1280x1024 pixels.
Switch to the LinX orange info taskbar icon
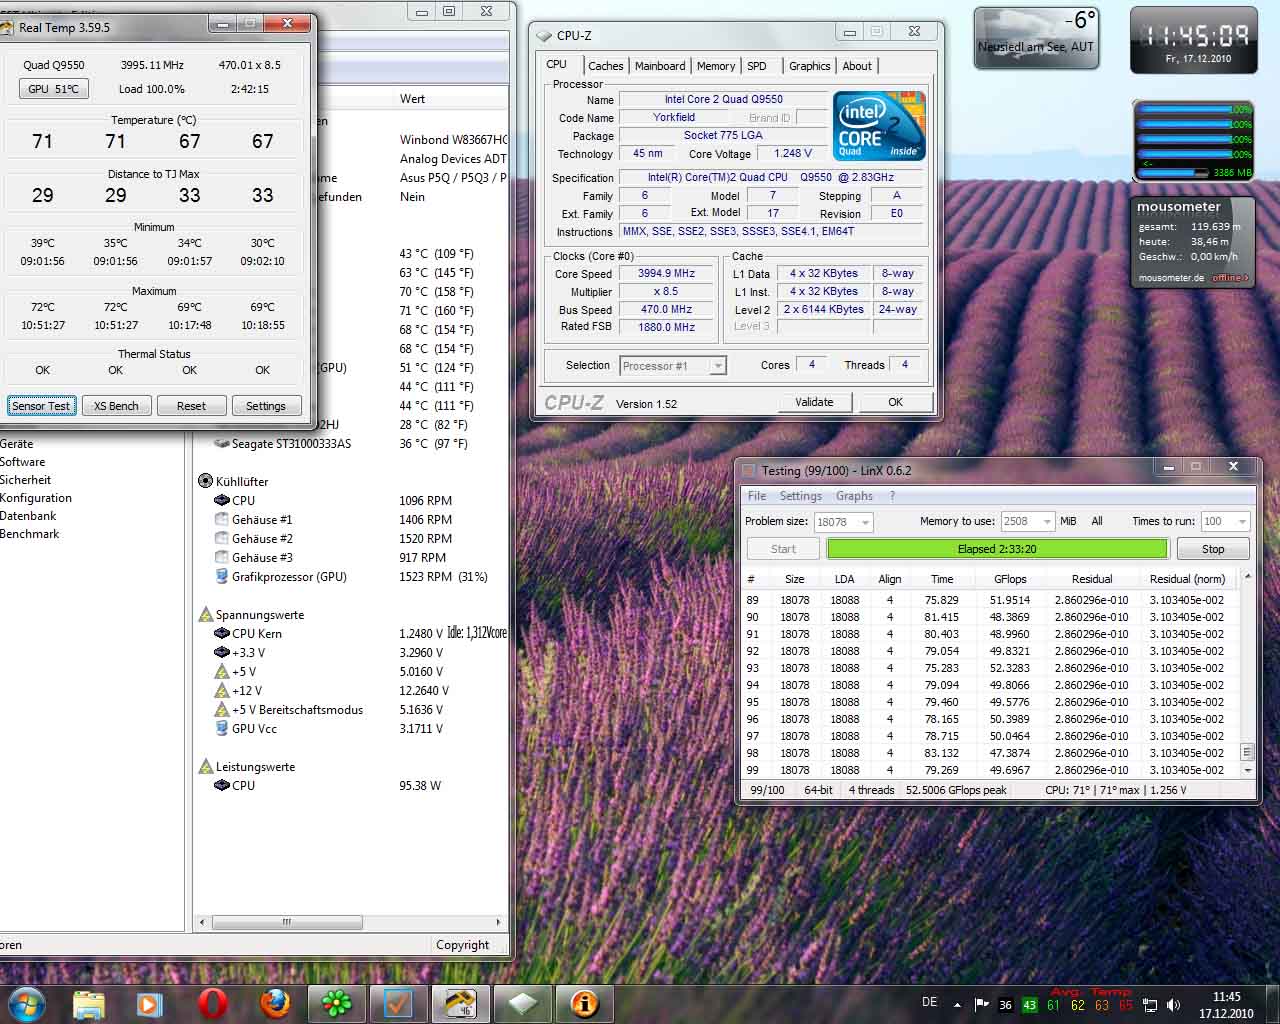(584, 1003)
